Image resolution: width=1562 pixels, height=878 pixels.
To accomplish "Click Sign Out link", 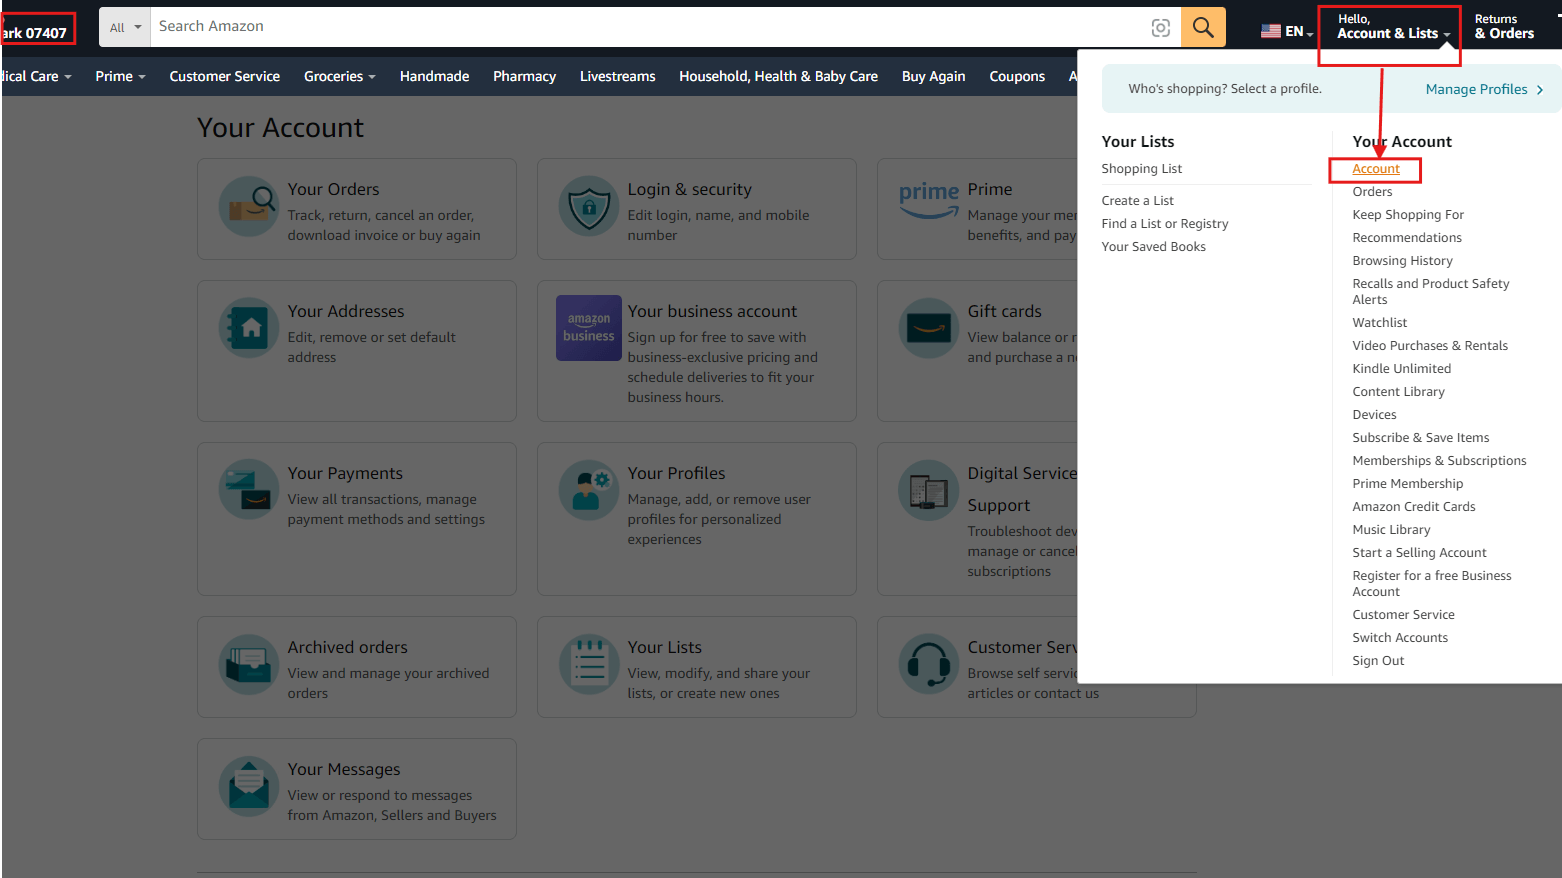I will coord(1378,661).
